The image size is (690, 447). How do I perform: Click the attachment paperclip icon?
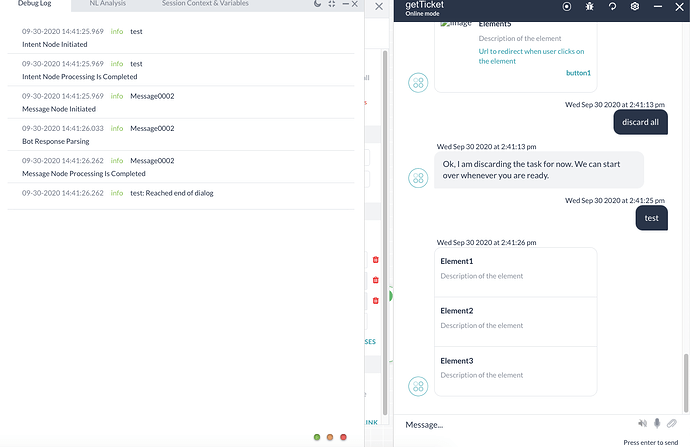pyautogui.click(x=672, y=424)
